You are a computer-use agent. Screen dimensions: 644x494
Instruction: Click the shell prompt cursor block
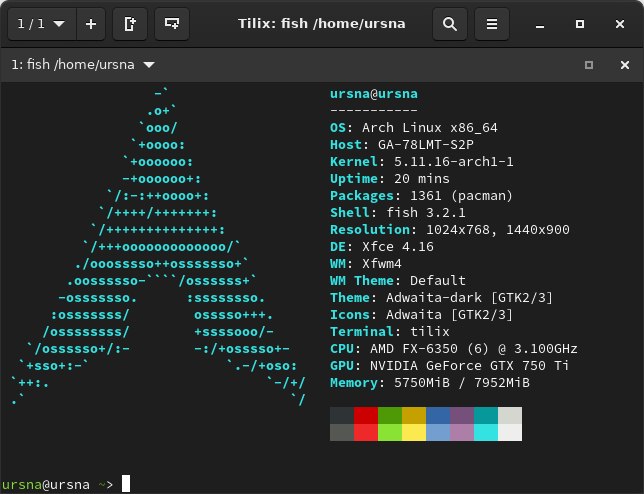[x=126, y=484]
